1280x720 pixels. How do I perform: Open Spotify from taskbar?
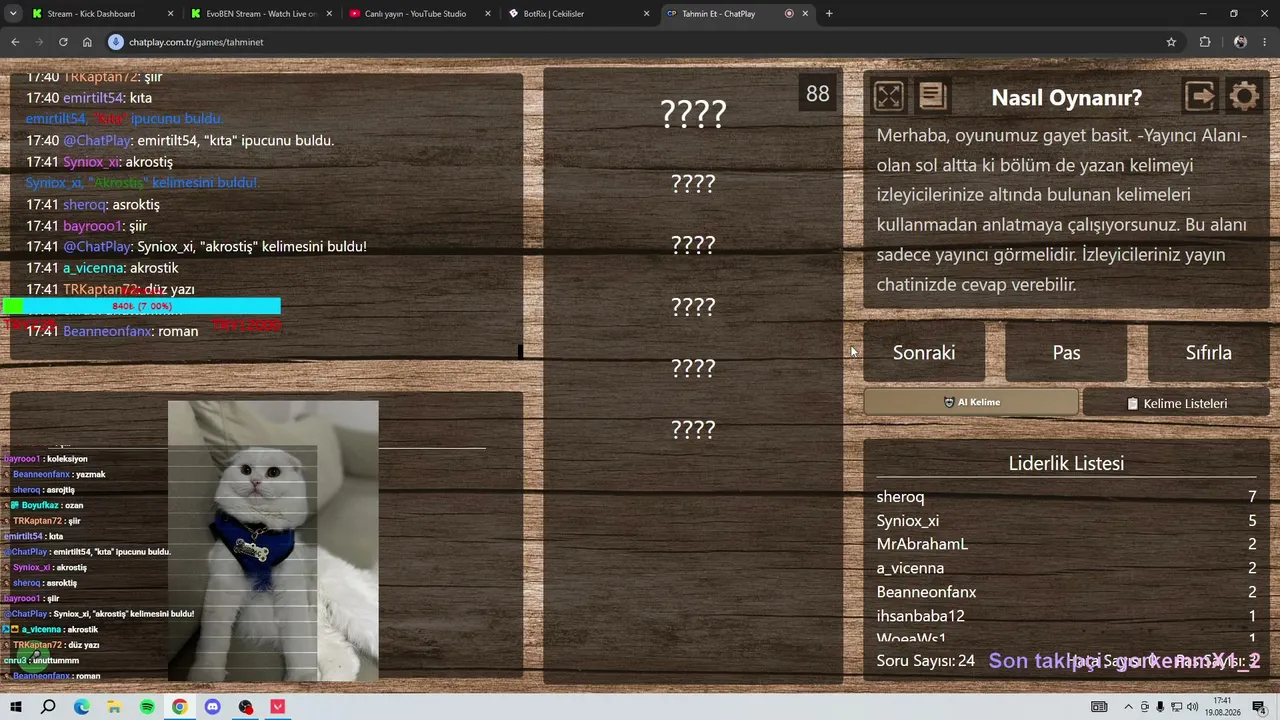(147, 707)
